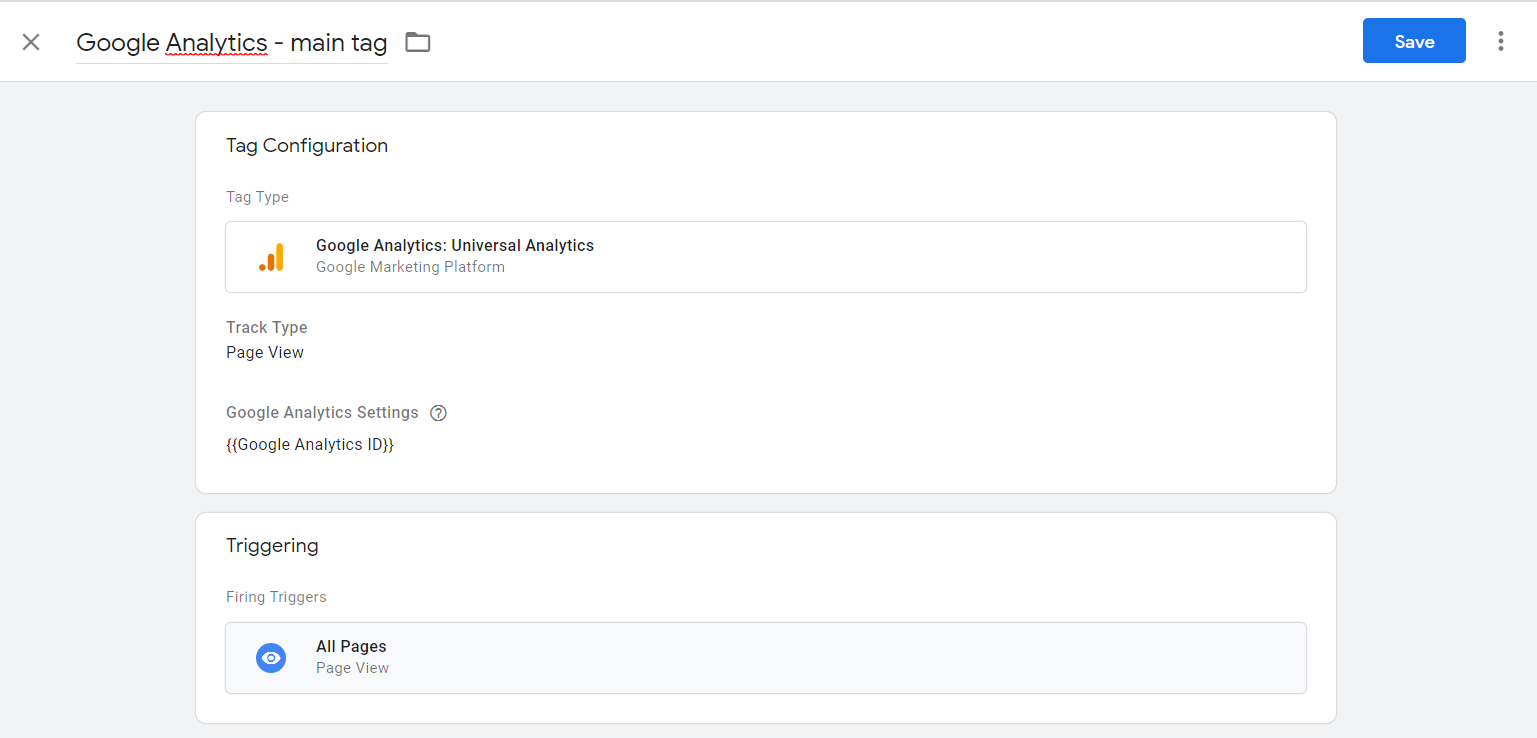Click the Google Analytics Settings label
Image resolution: width=1537 pixels, height=738 pixels.
(322, 412)
